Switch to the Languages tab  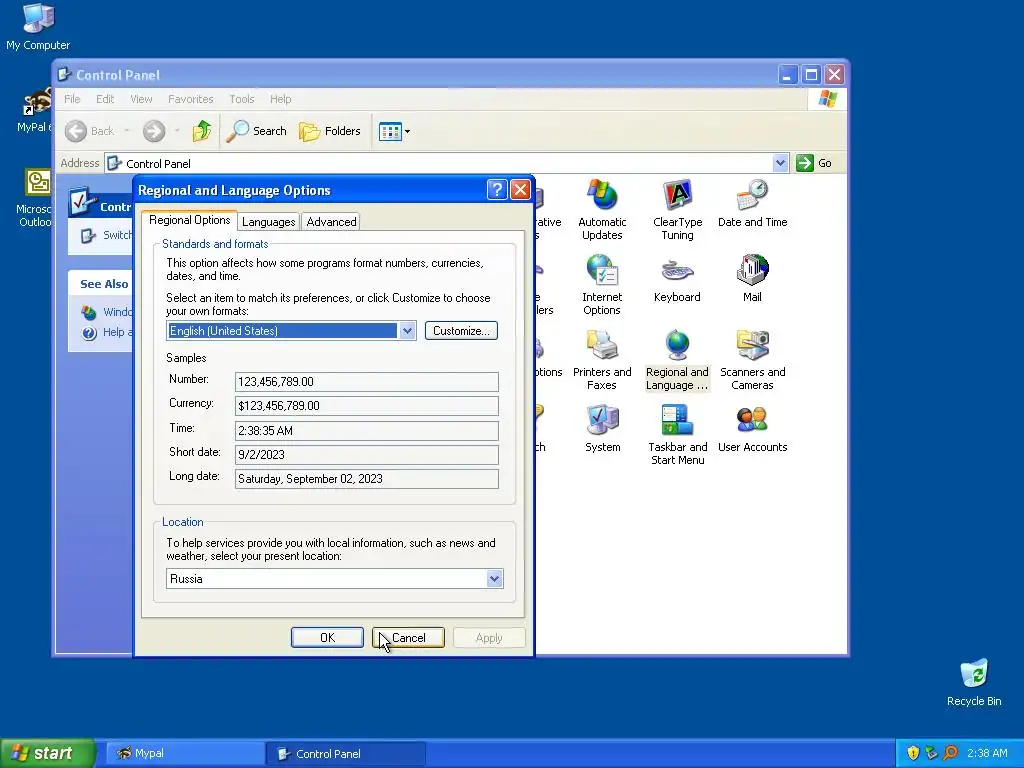click(268, 222)
